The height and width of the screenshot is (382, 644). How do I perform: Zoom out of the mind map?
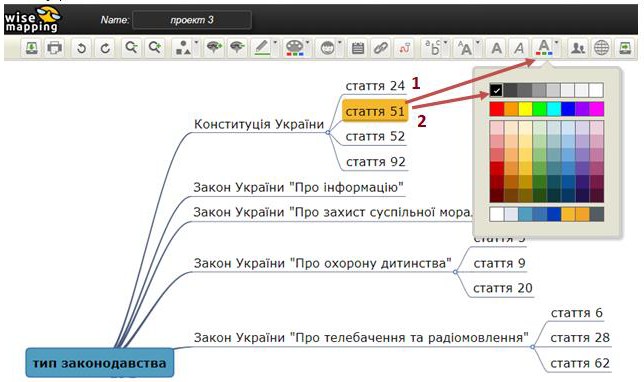[131, 48]
